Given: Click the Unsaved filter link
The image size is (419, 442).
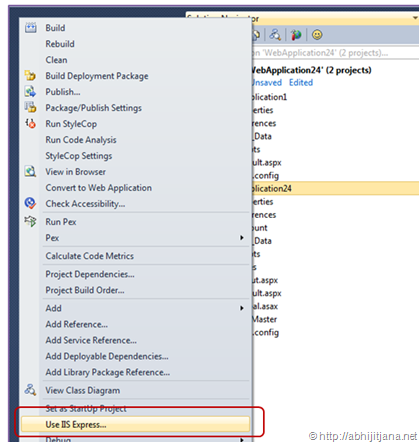Looking at the screenshot, I should (x=267, y=83).
